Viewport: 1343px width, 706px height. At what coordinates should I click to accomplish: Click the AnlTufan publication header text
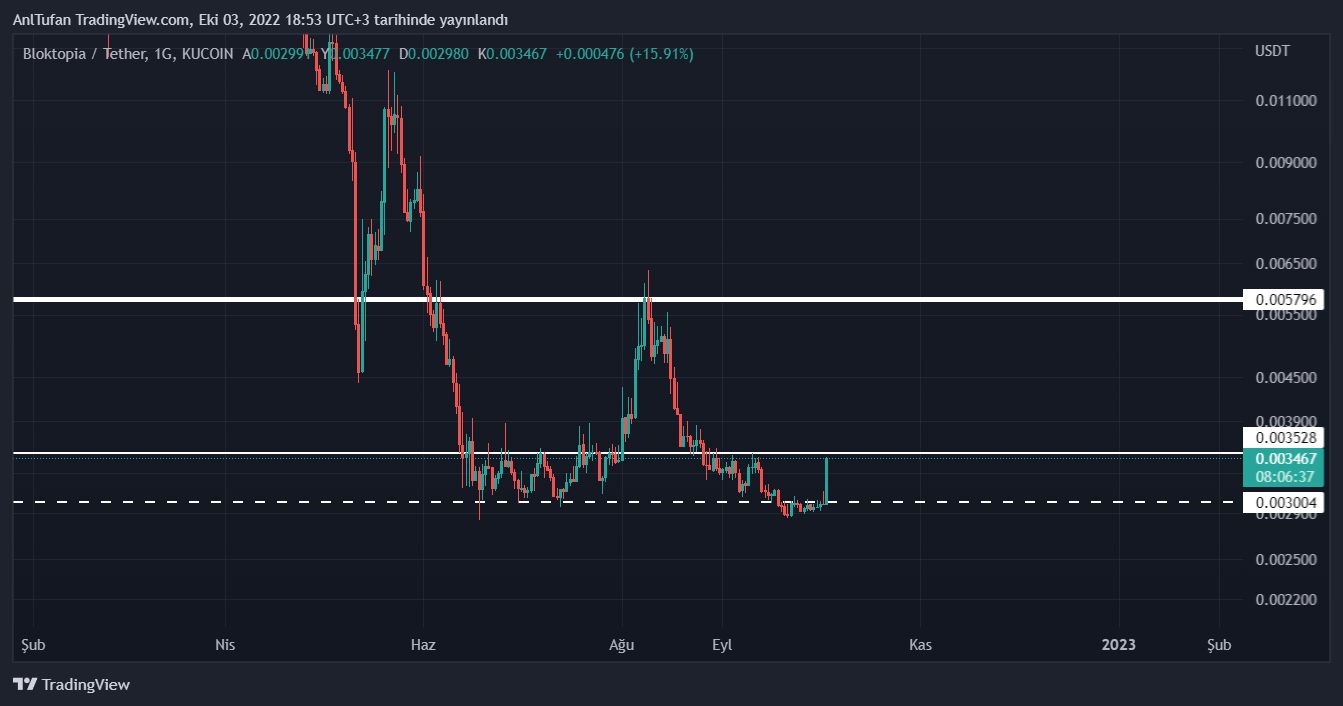click(x=260, y=20)
